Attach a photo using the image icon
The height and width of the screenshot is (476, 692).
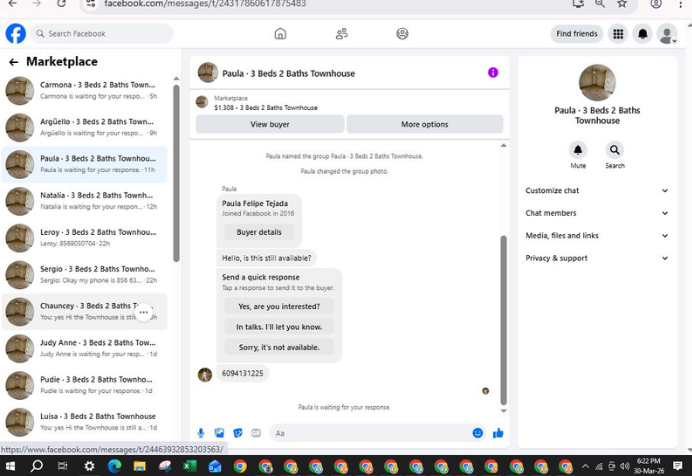pos(219,433)
